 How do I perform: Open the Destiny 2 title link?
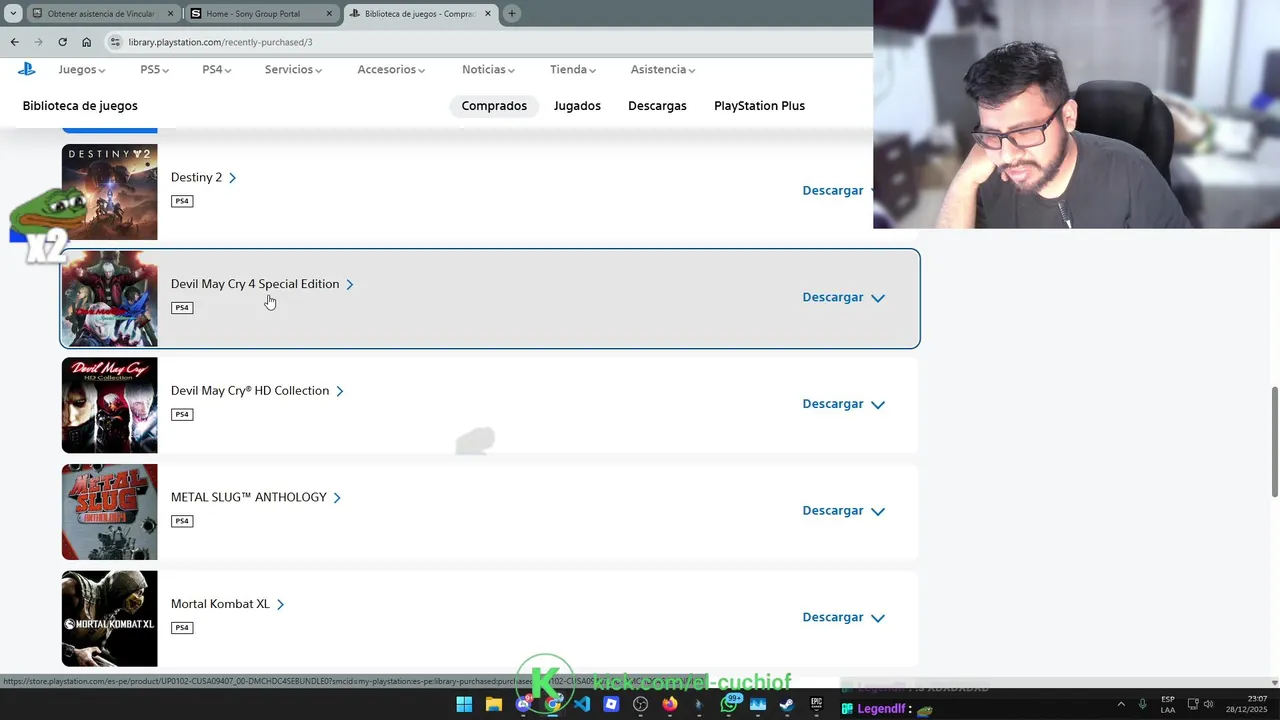(x=203, y=177)
